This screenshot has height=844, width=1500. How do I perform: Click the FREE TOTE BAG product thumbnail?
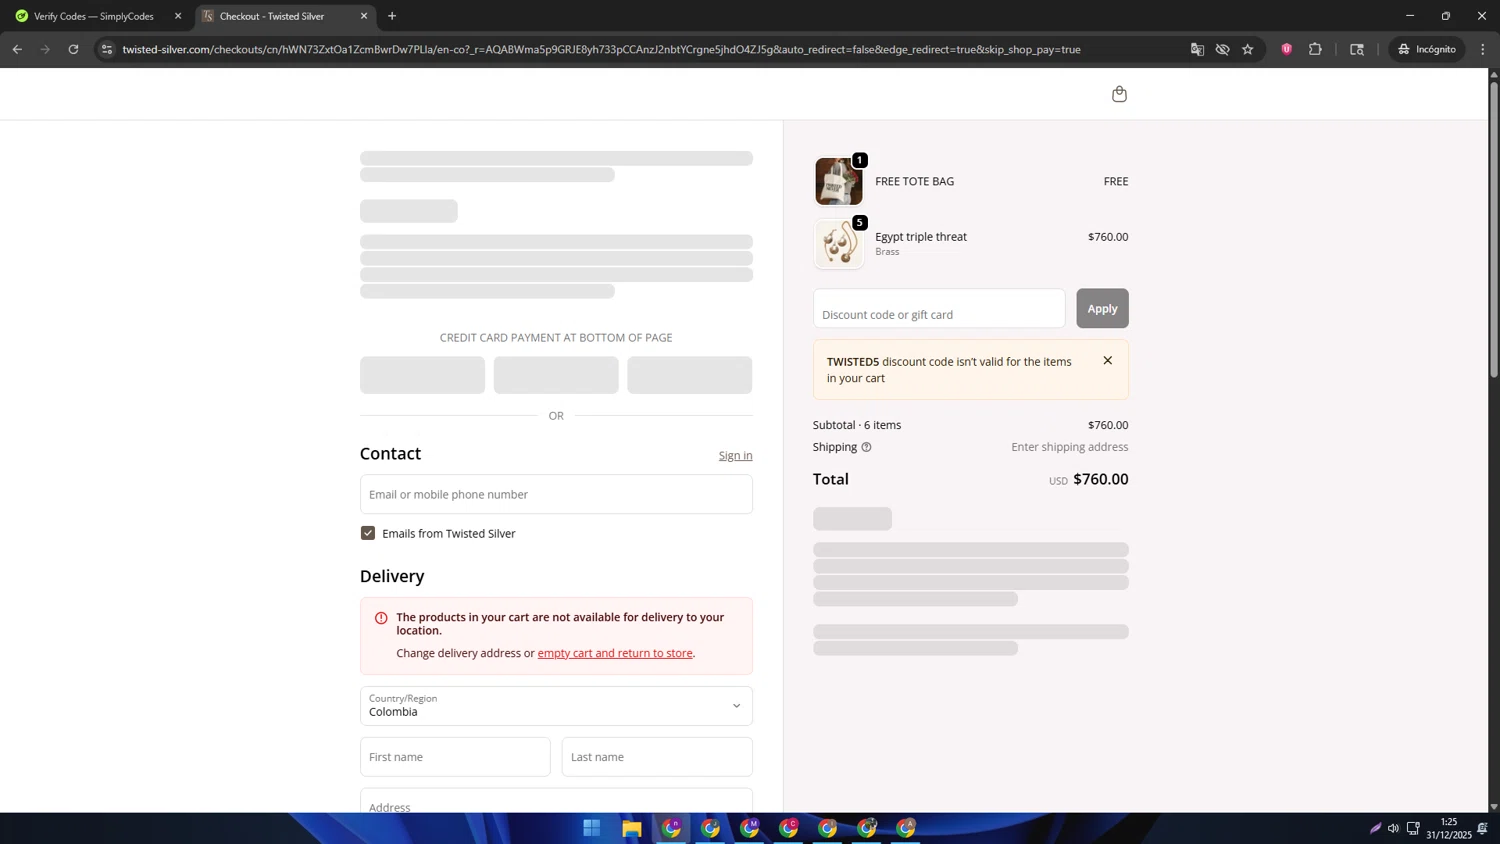click(839, 181)
